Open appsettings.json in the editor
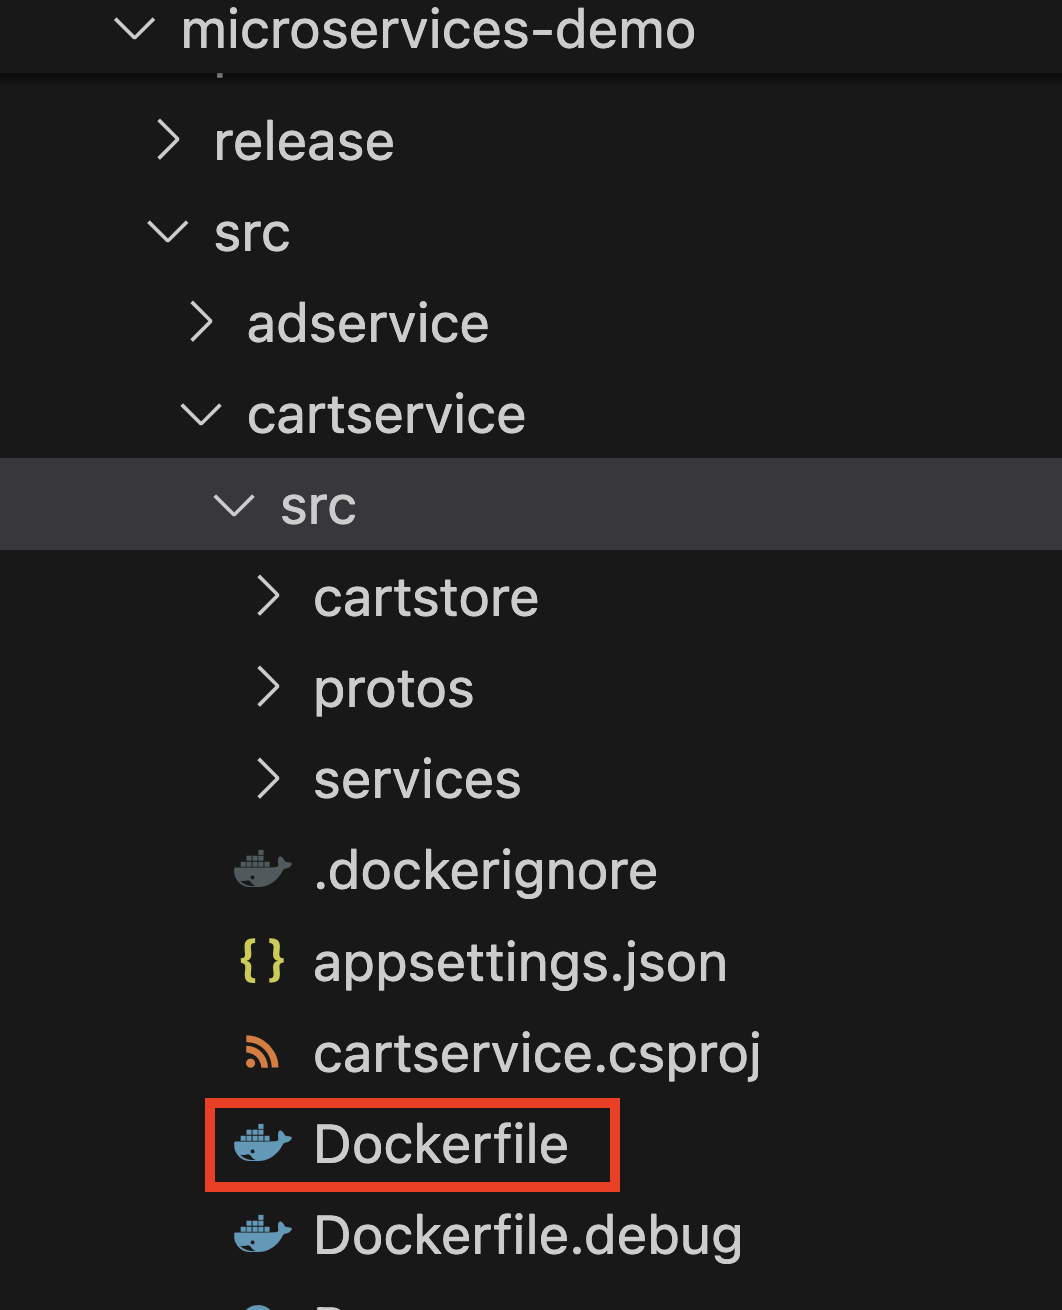The image size is (1062, 1310). (x=520, y=962)
